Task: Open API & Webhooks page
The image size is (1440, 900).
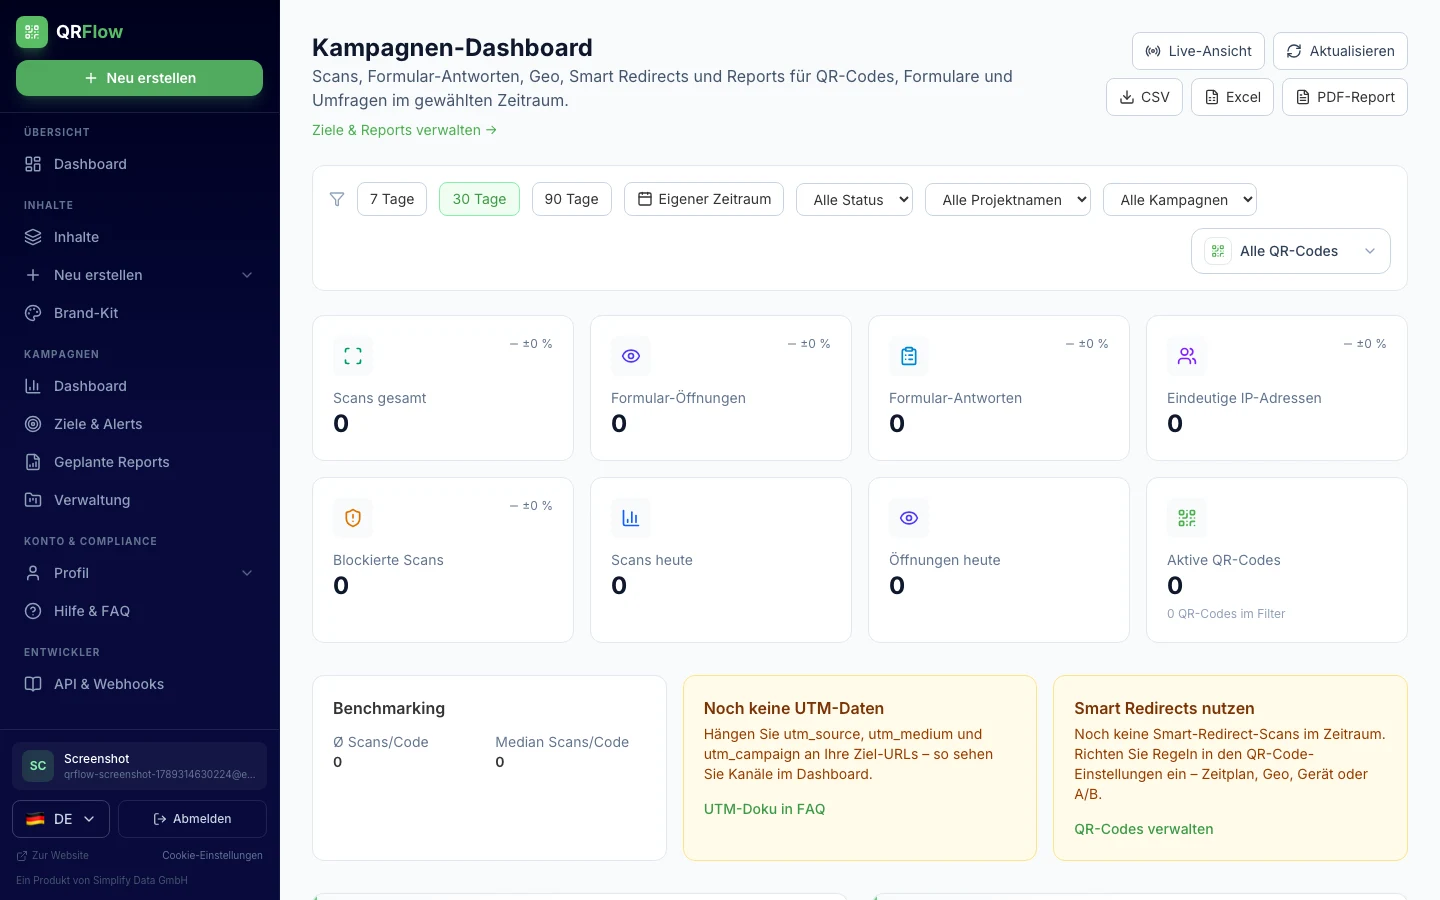Action: [x=139, y=684]
